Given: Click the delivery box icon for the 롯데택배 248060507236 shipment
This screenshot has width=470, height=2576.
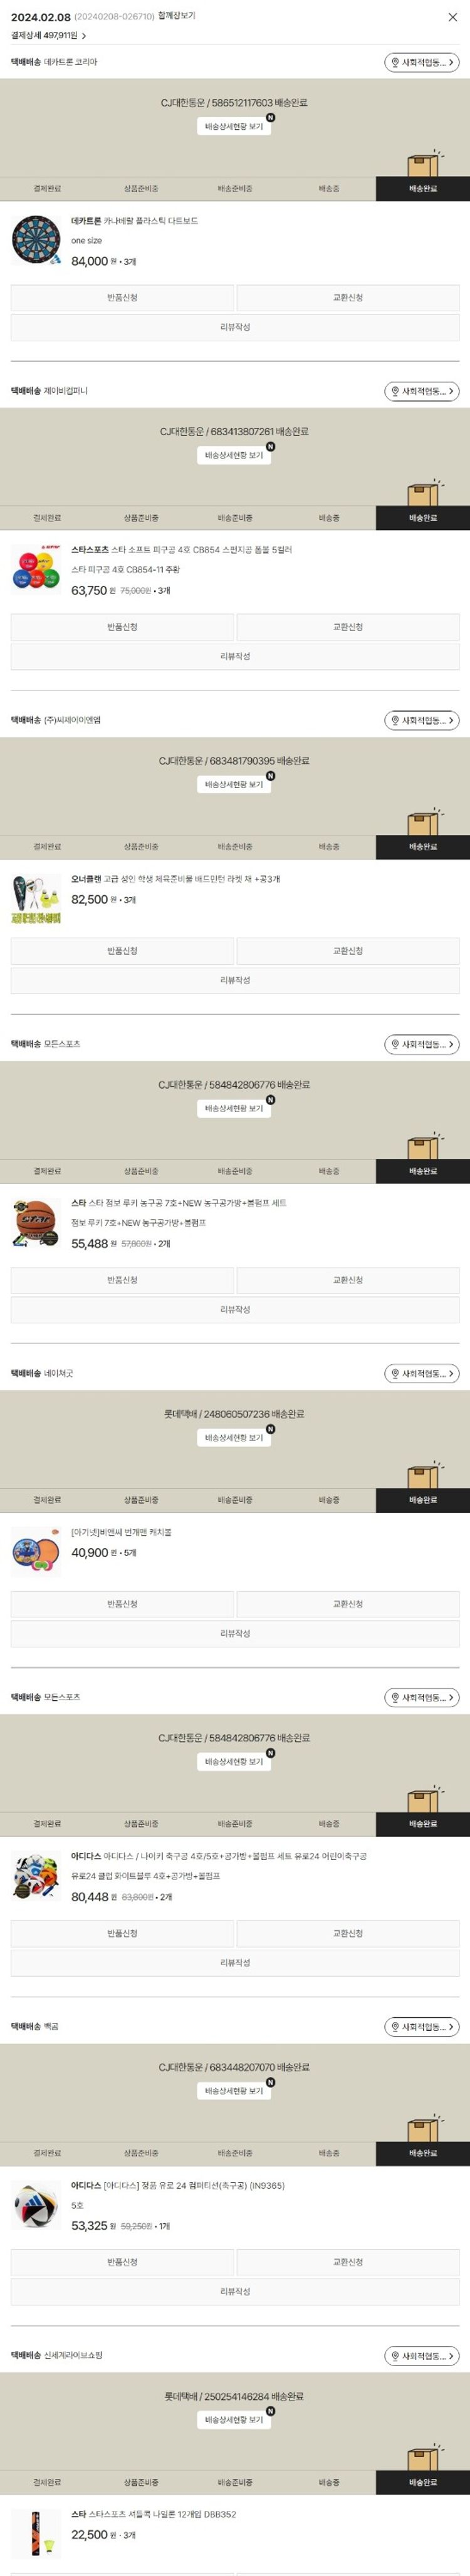Looking at the screenshot, I should click(x=424, y=1476).
